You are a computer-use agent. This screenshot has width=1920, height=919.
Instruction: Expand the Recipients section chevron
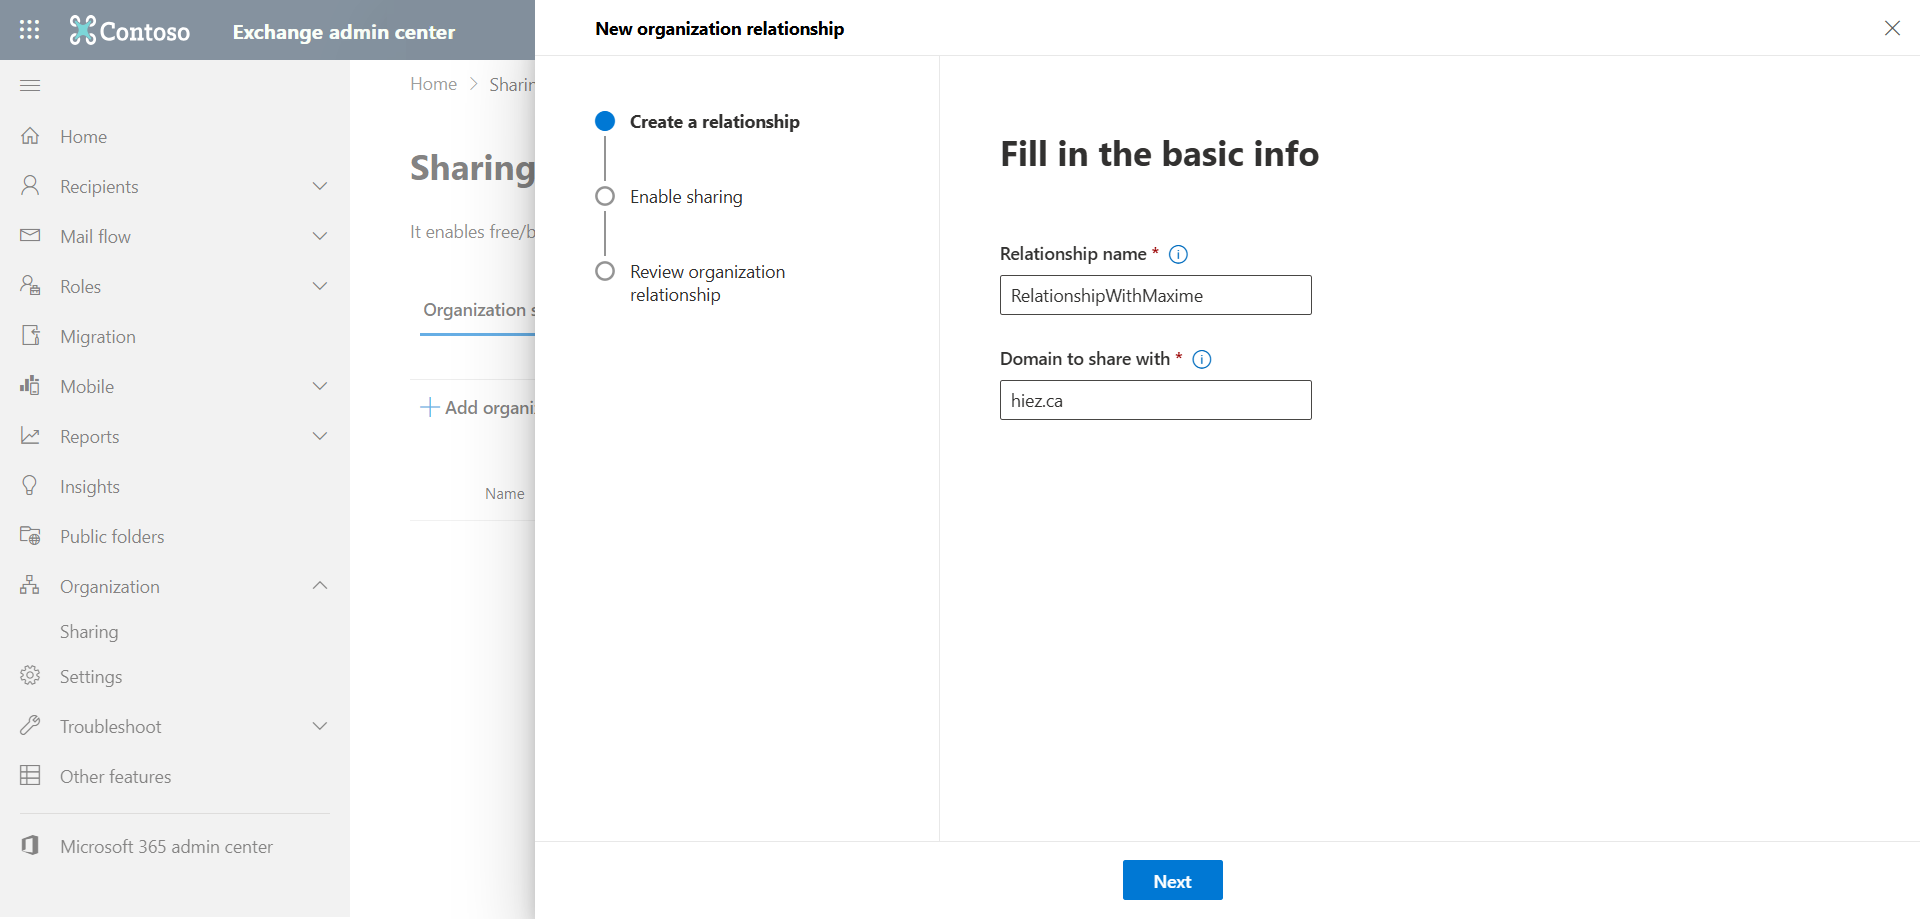[320, 186]
